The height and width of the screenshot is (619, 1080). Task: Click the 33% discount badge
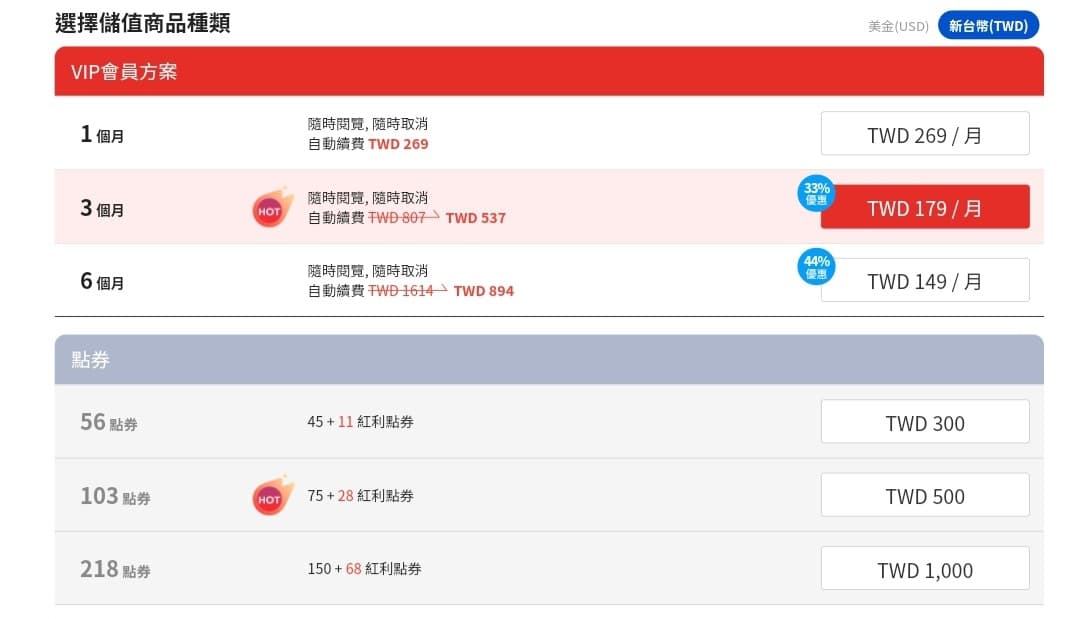(x=816, y=193)
